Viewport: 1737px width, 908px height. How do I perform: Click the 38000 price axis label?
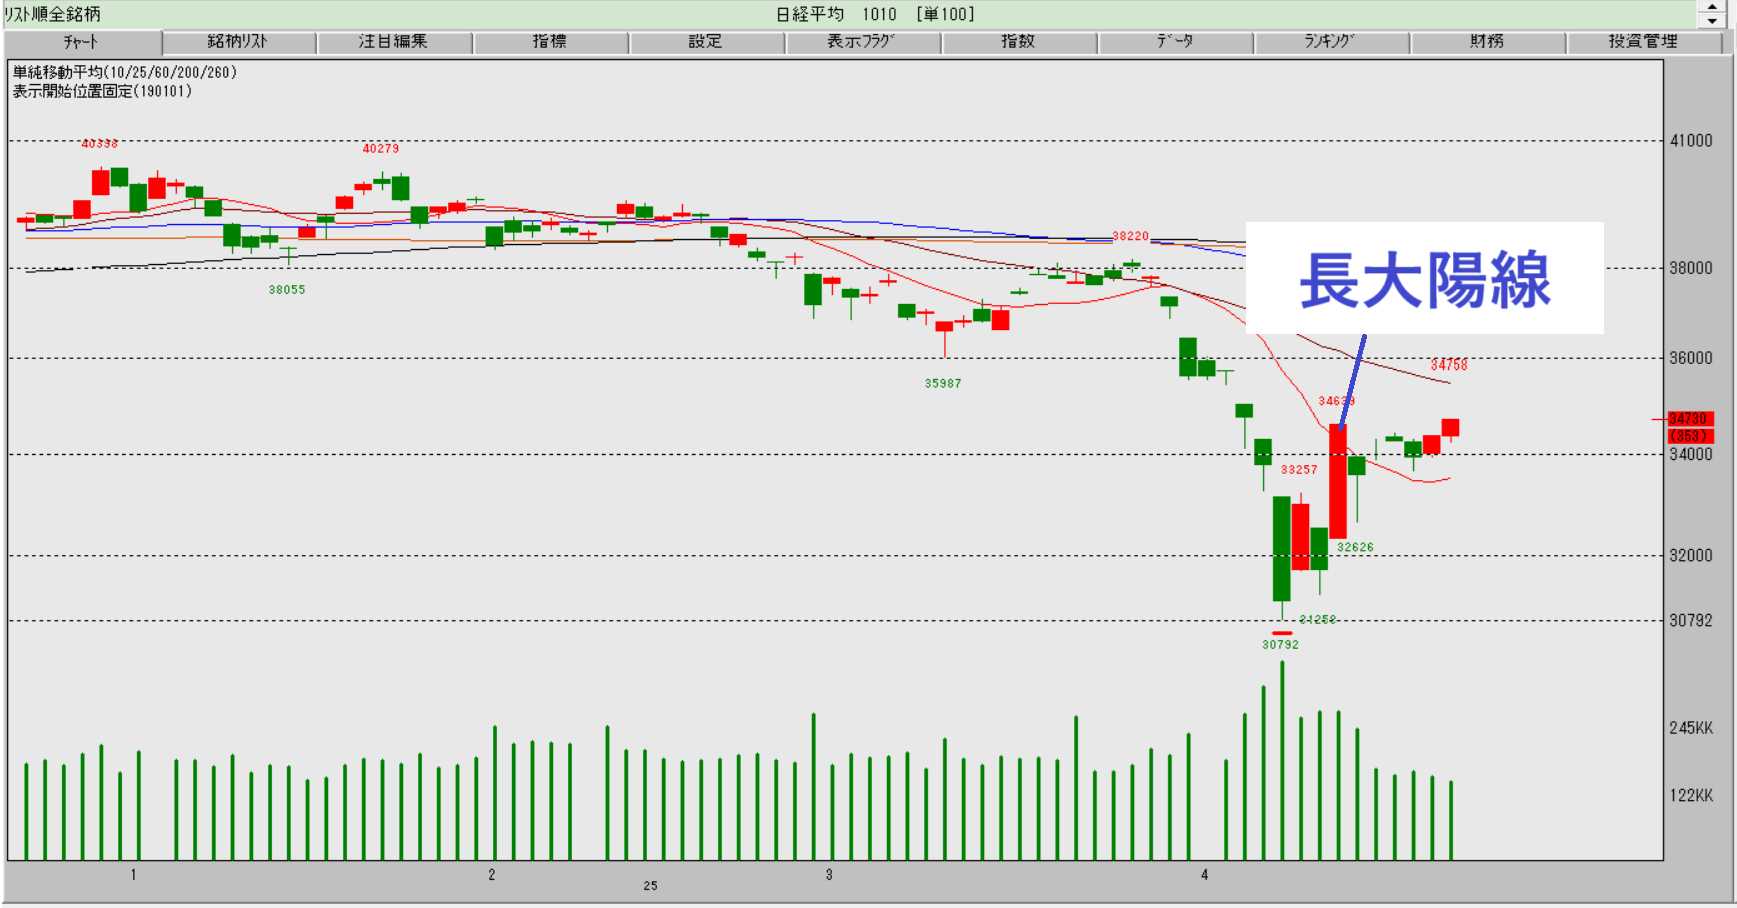[1691, 268]
